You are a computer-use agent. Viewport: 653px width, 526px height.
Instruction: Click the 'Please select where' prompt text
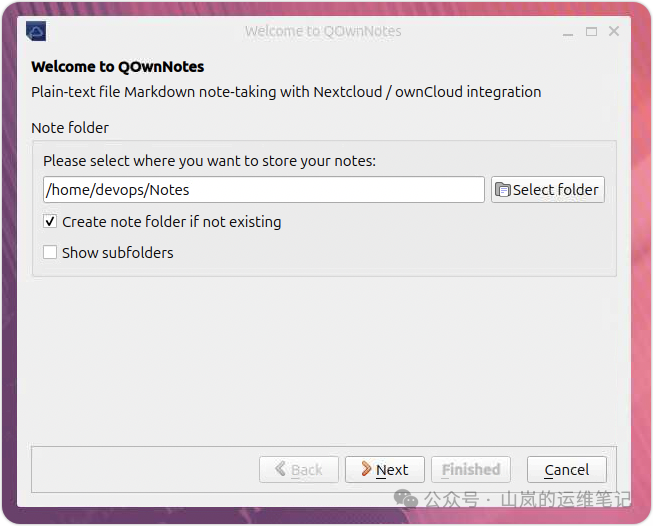pyautogui.click(x=209, y=160)
